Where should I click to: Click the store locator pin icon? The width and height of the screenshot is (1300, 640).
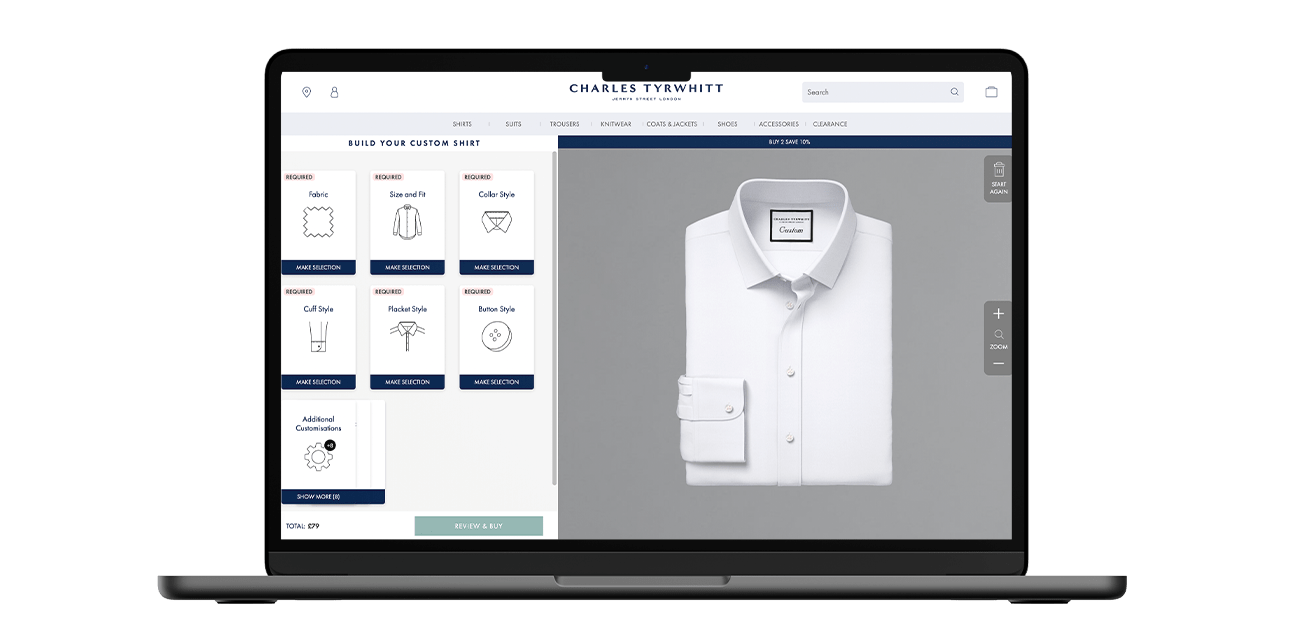click(306, 92)
